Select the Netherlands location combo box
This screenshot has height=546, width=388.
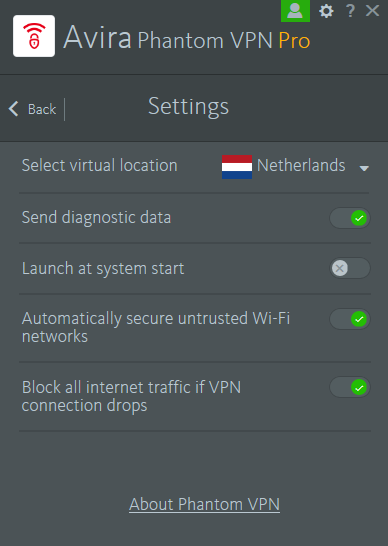click(295, 166)
